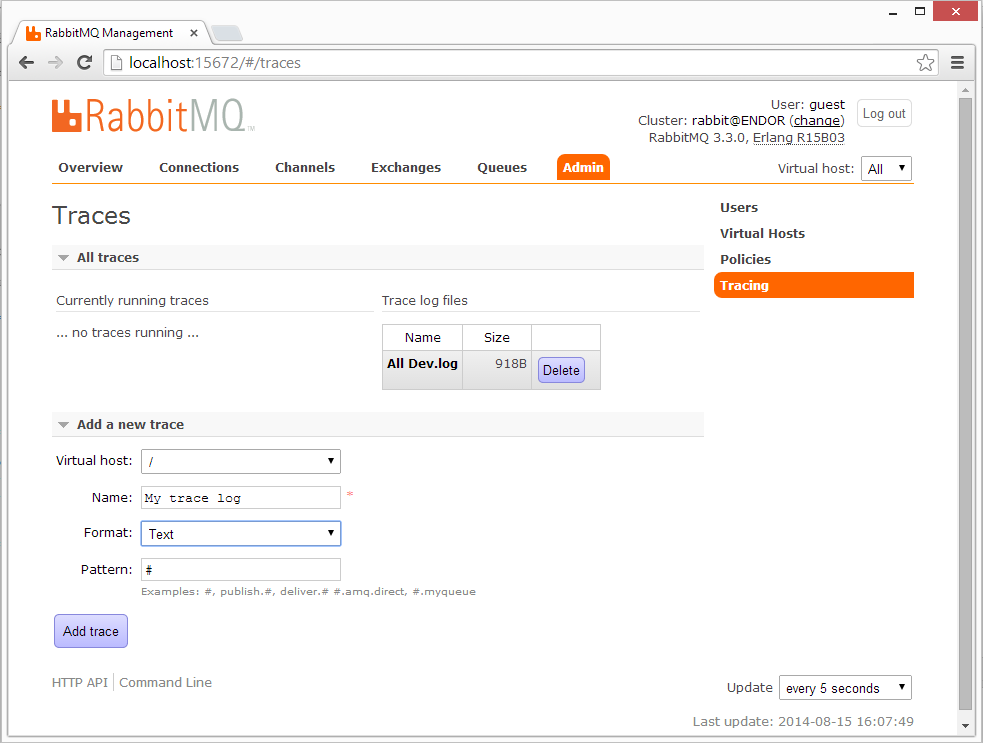The height and width of the screenshot is (743, 983).
Task: Open the Exchanges tab
Action: [406, 167]
